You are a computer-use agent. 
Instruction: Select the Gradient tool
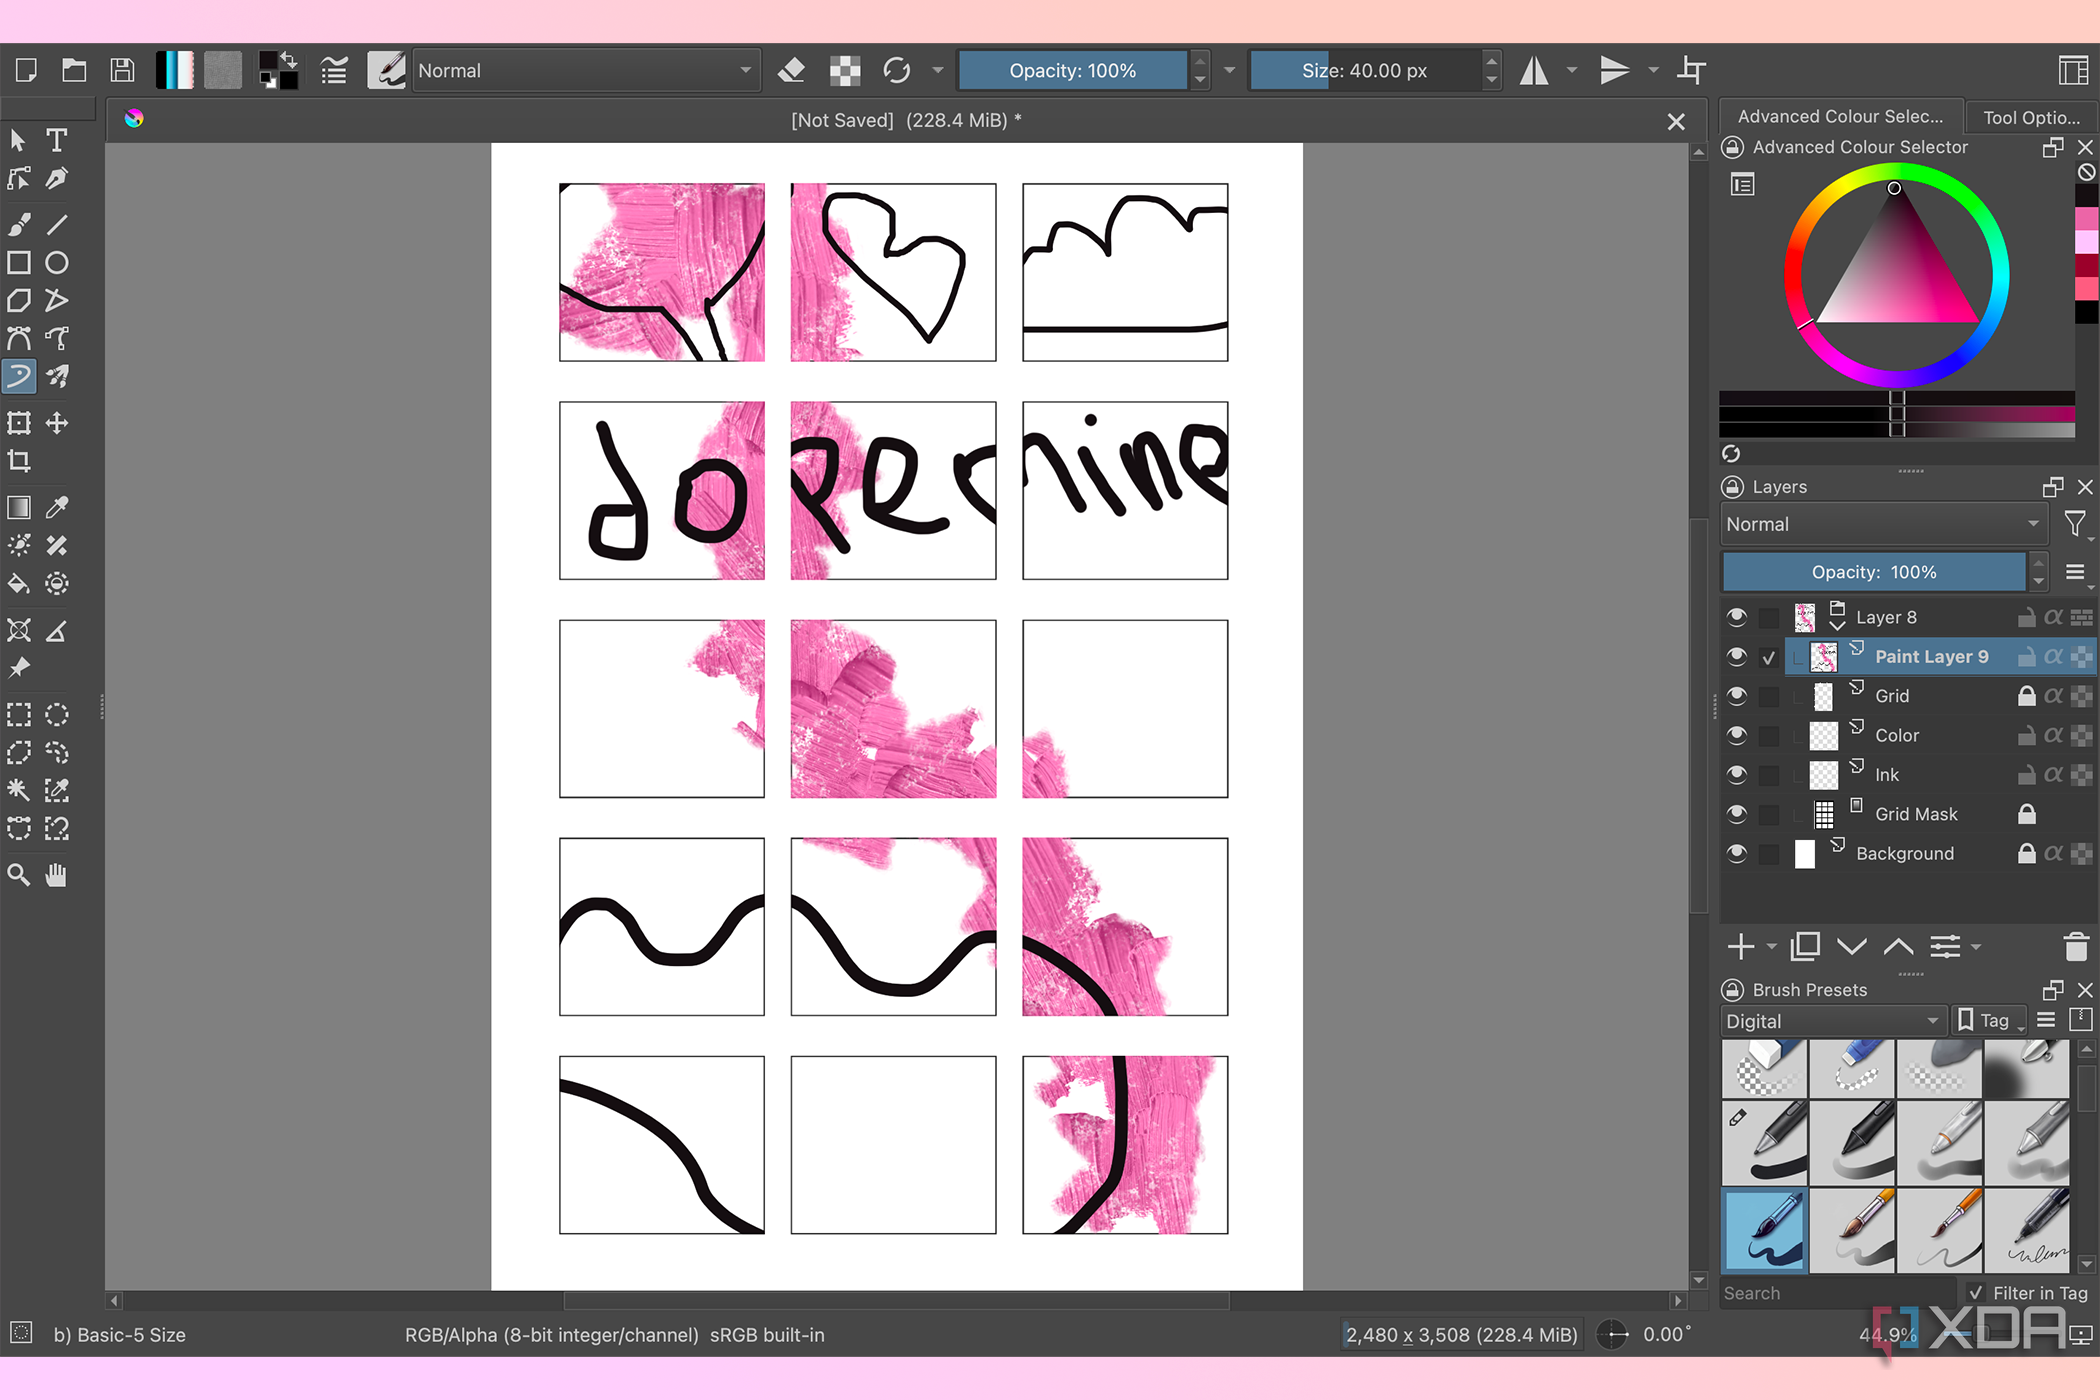[x=19, y=507]
